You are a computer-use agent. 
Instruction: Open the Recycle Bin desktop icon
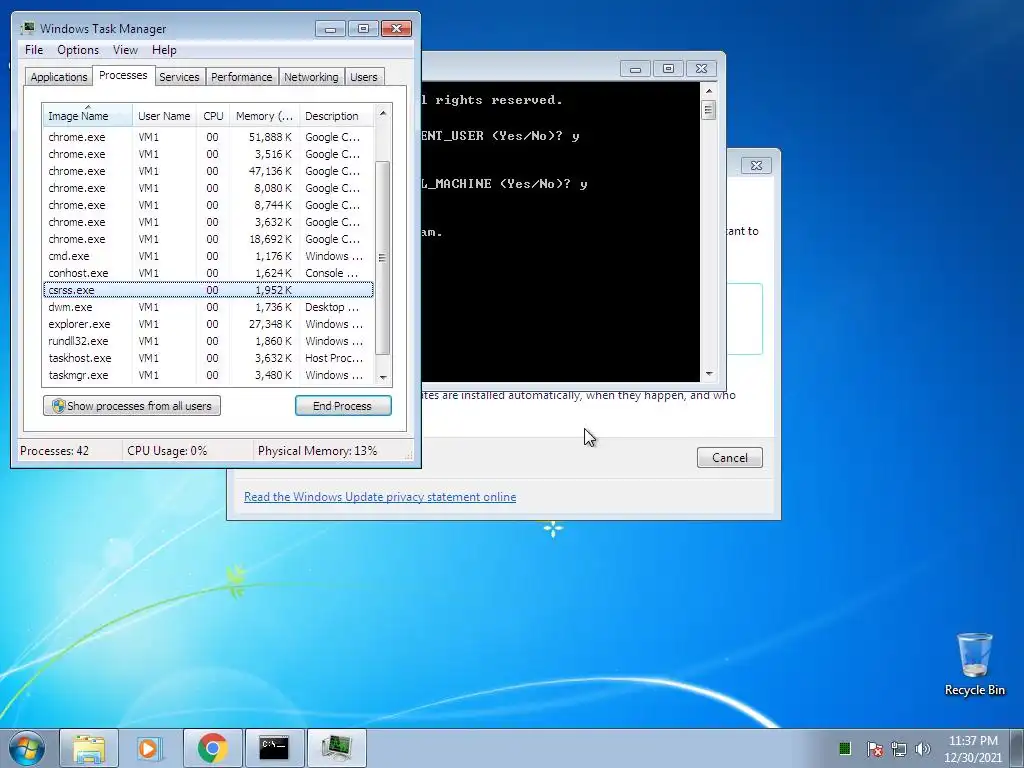point(974,664)
